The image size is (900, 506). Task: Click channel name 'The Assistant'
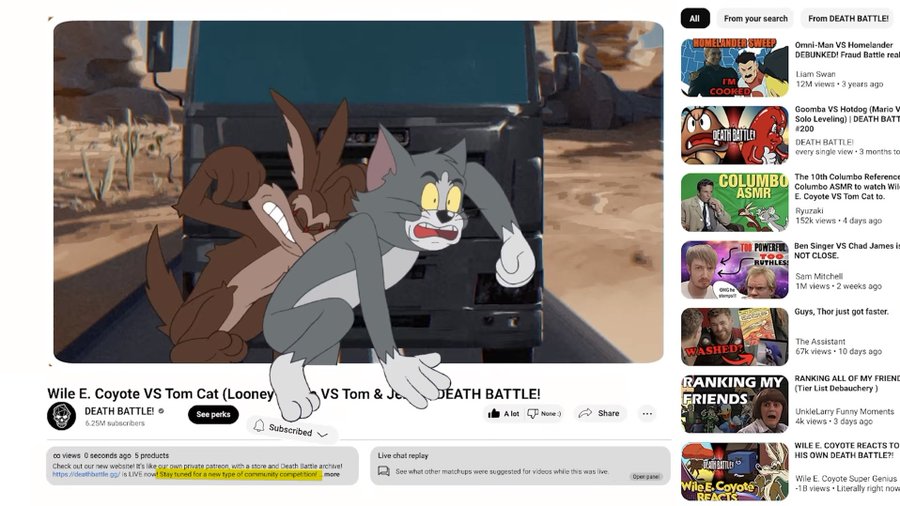[x=820, y=341]
